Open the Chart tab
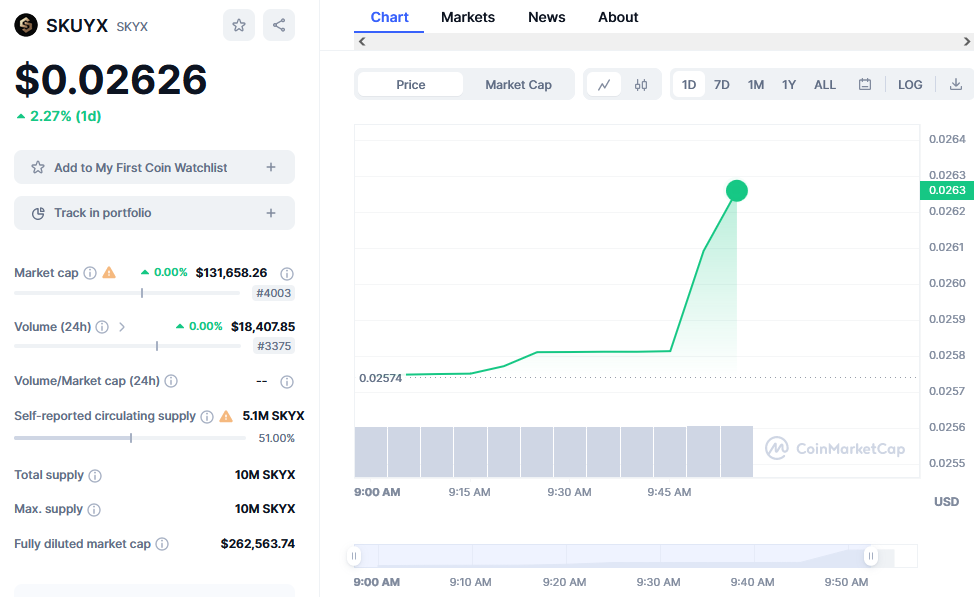 point(389,17)
